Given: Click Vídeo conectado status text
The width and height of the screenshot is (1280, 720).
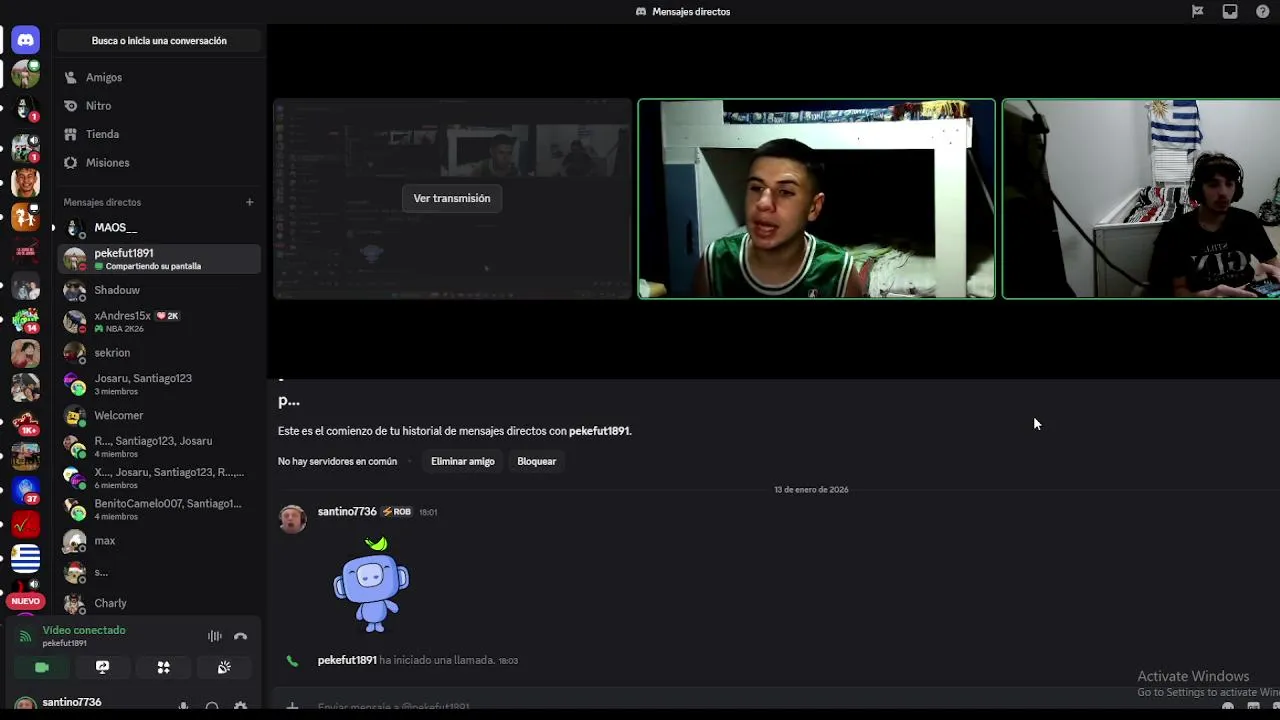Looking at the screenshot, I should coord(84,630).
